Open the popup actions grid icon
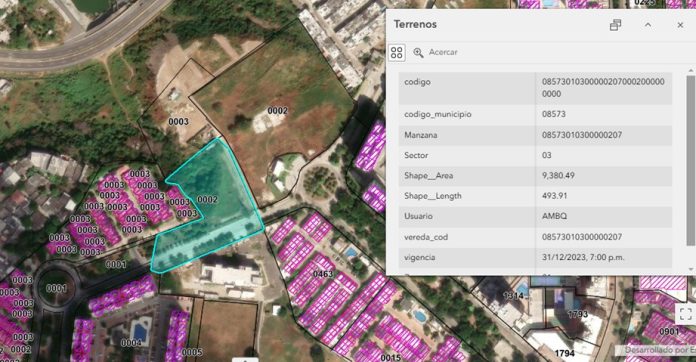 click(x=397, y=52)
